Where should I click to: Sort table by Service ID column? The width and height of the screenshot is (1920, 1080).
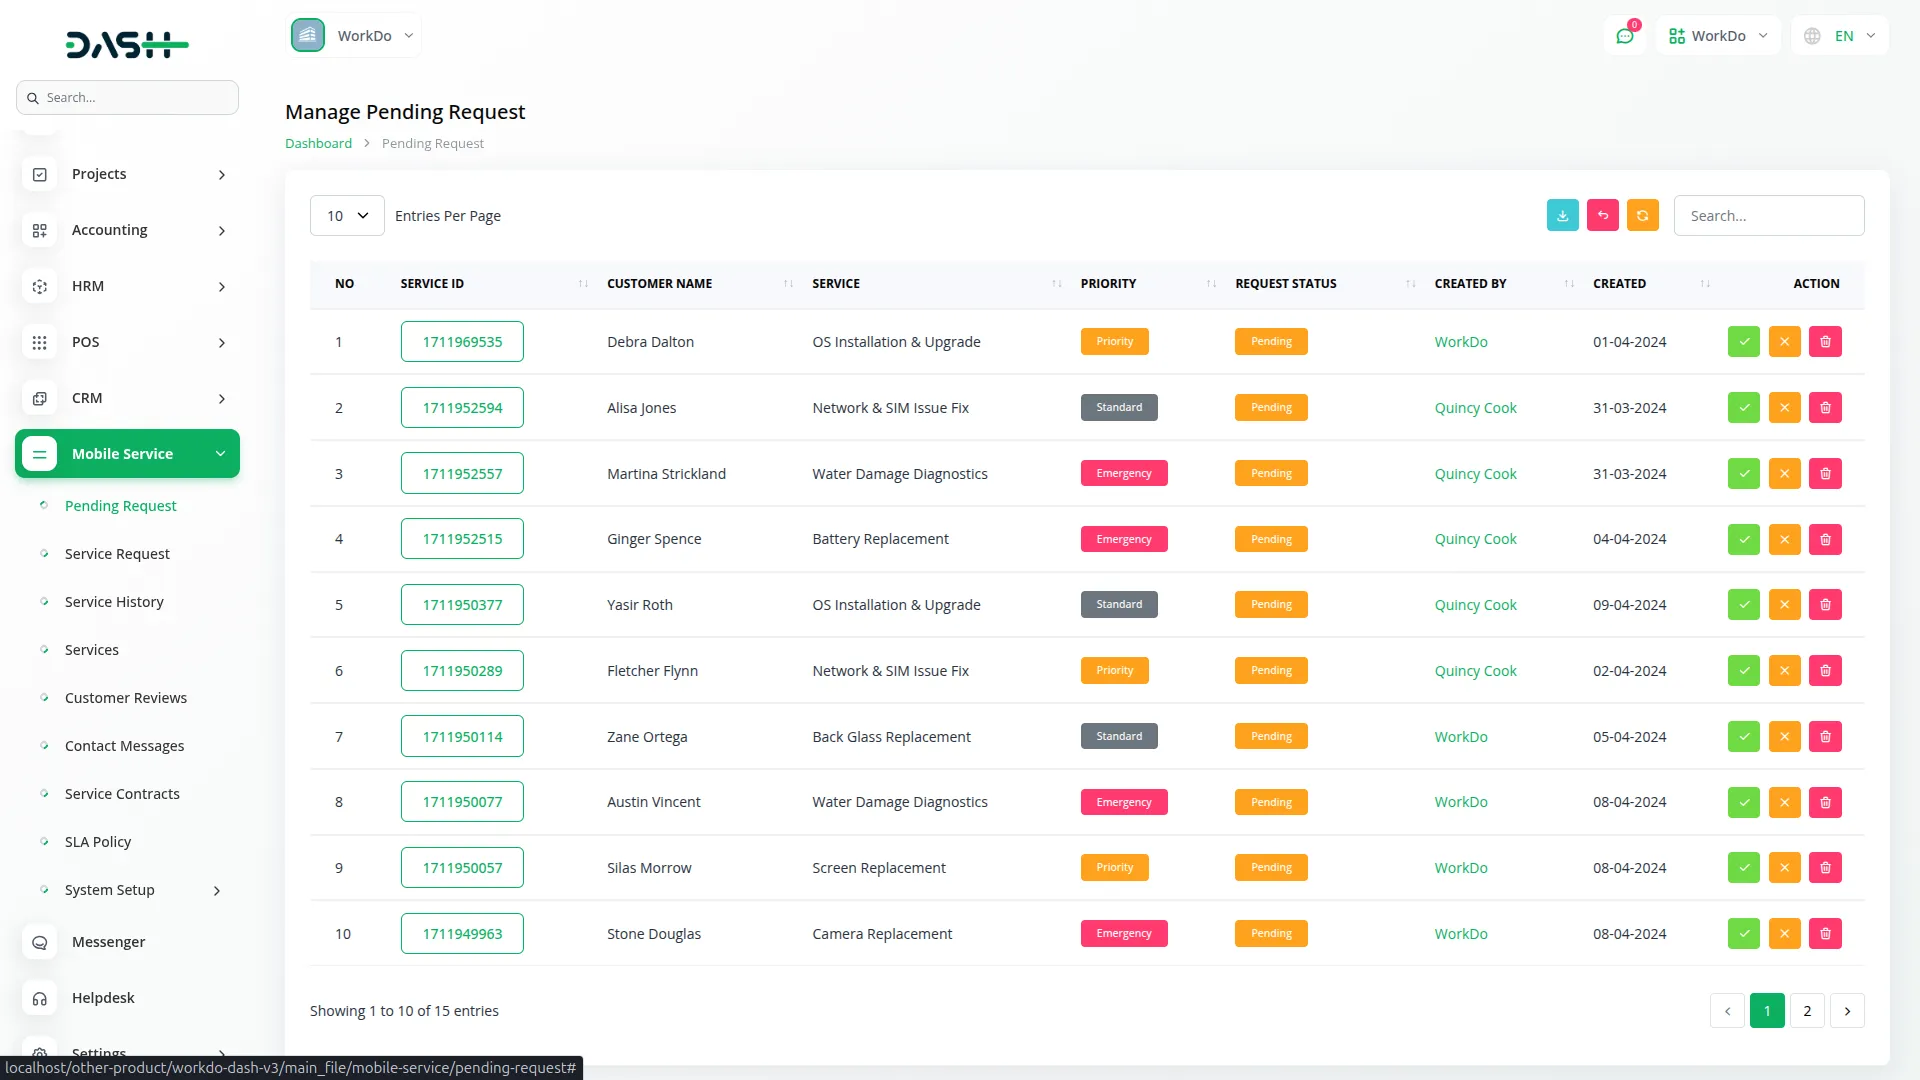pyautogui.click(x=432, y=284)
